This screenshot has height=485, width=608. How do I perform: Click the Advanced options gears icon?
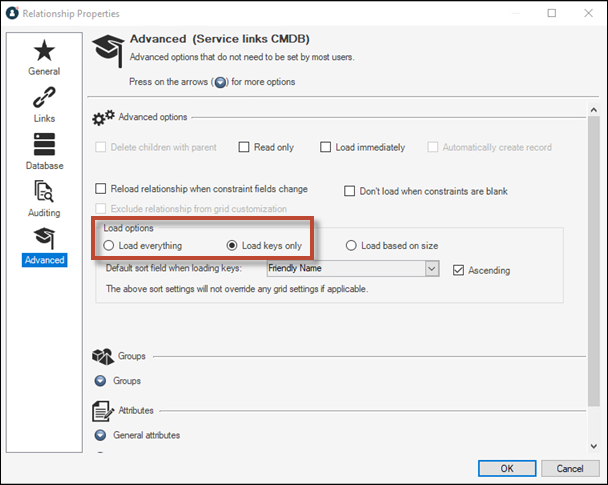pyautogui.click(x=103, y=117)
